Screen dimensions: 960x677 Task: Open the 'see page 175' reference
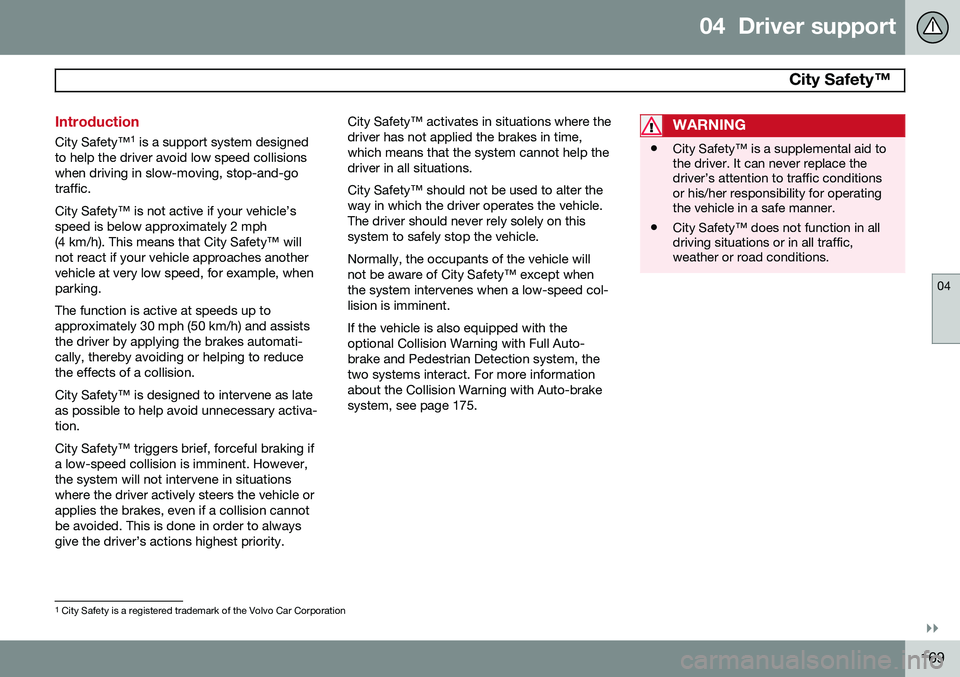[x=436, y=405]
